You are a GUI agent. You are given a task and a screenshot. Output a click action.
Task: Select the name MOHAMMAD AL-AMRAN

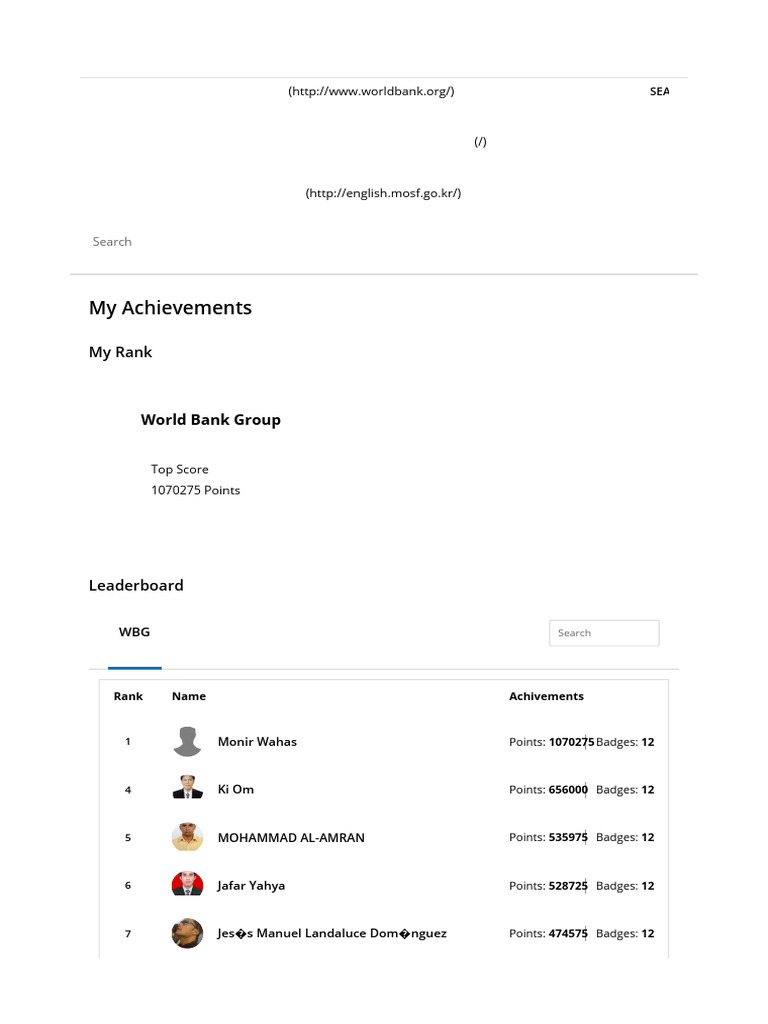(x=291, y=838)
